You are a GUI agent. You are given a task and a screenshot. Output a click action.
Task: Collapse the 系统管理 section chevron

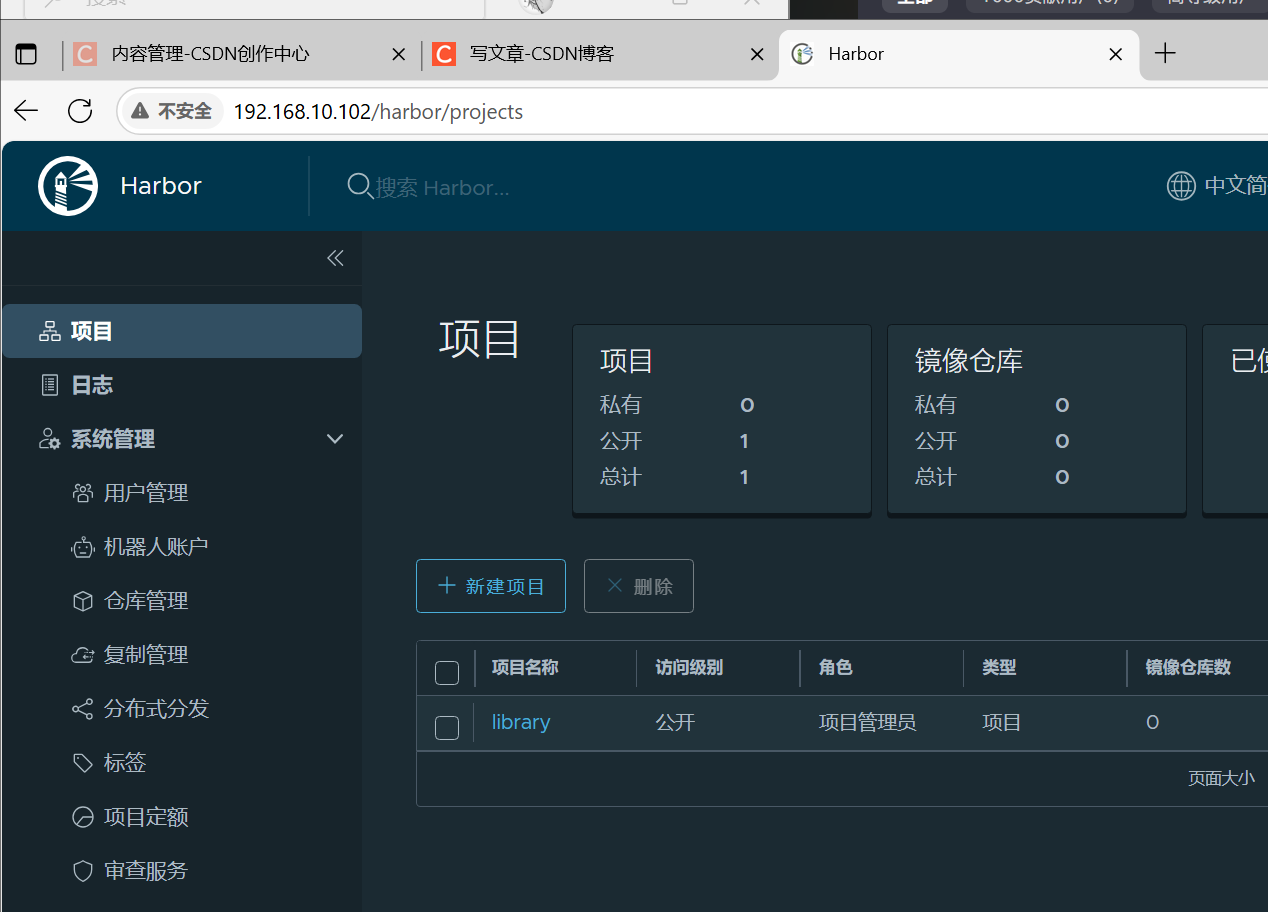pyautogui.click(x=335, y=439)
